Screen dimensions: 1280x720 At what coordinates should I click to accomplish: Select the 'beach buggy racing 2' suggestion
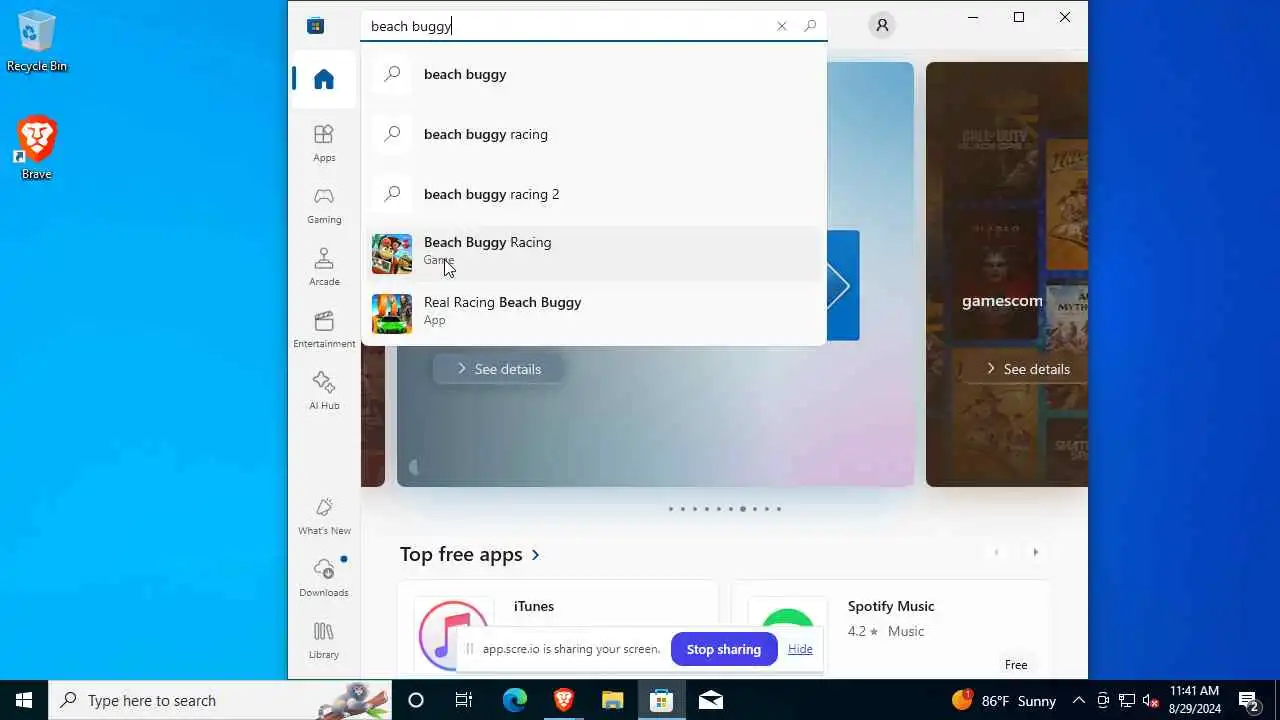point(594,194)
